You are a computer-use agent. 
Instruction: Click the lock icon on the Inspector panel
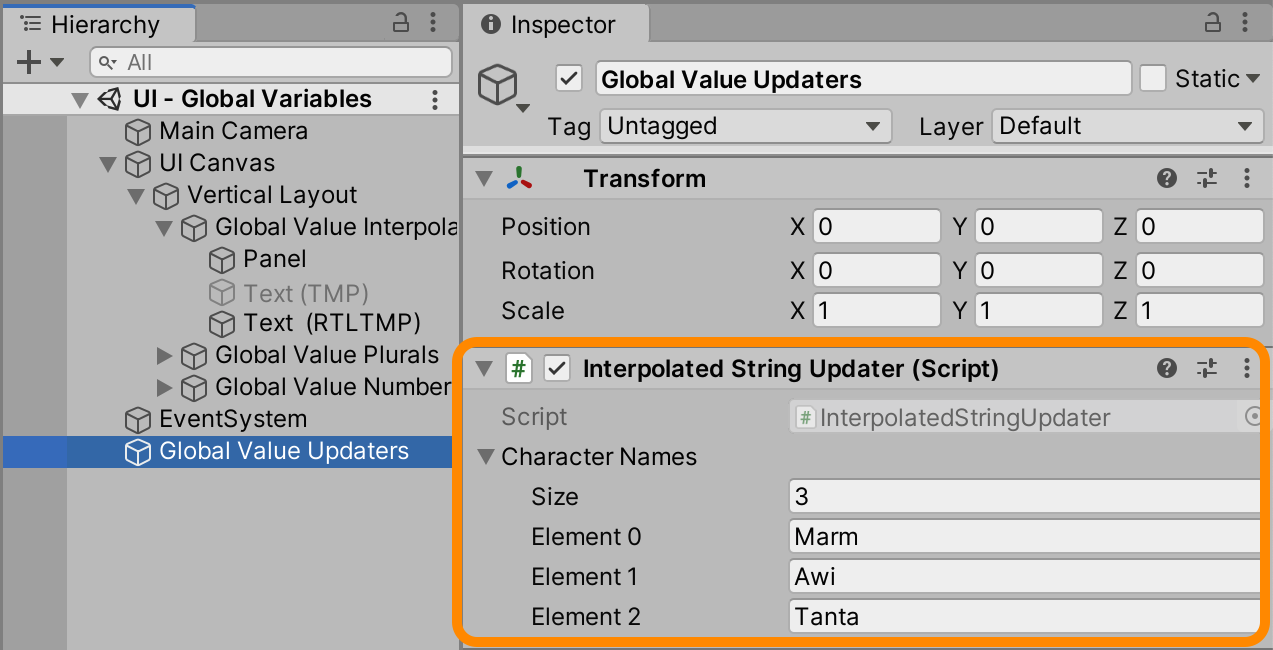pyautogui.click(x=1212, y=23)
